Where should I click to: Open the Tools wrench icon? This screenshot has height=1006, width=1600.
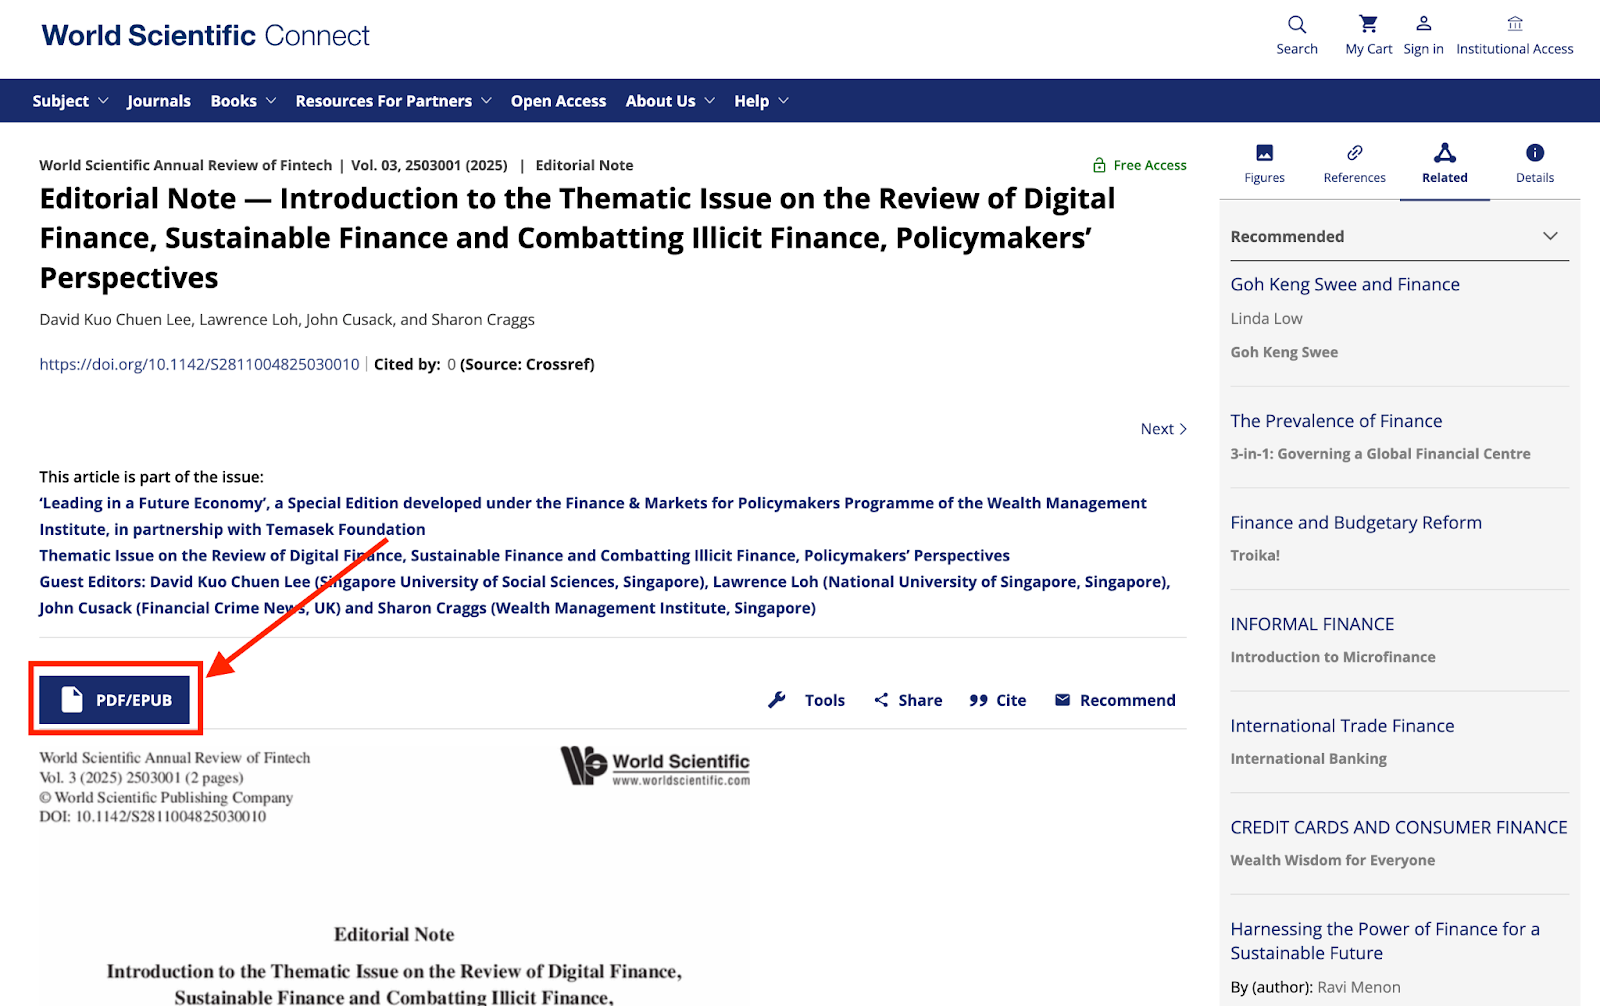pos(777,700)
